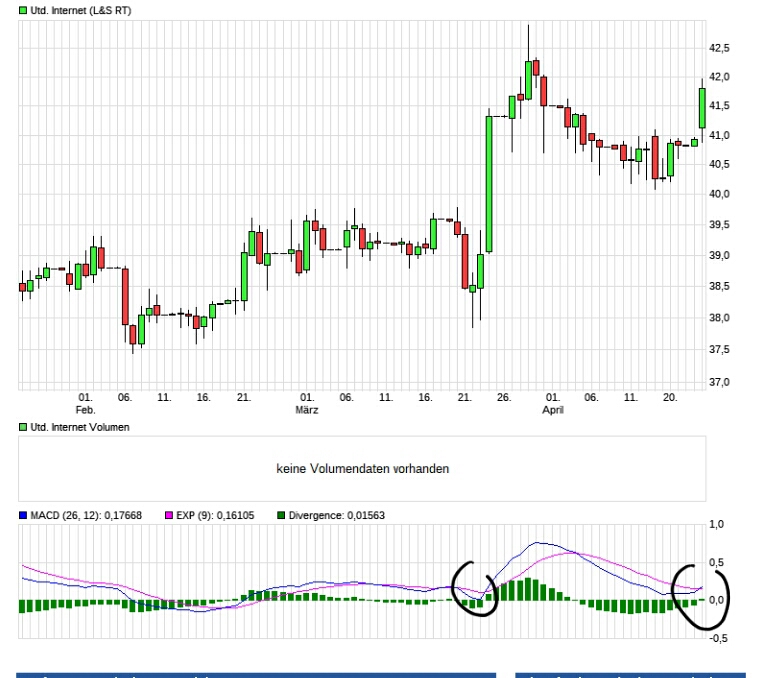Click the green Utd. Internet Volumen legend square

pyautogui.click(x=23, y=427)
